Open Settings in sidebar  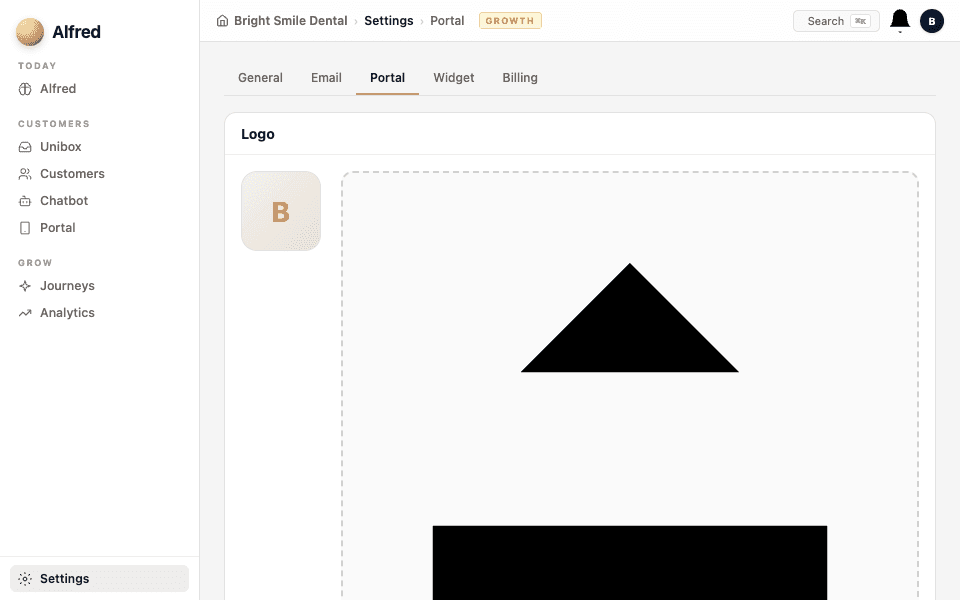click(x=99, y=579)
